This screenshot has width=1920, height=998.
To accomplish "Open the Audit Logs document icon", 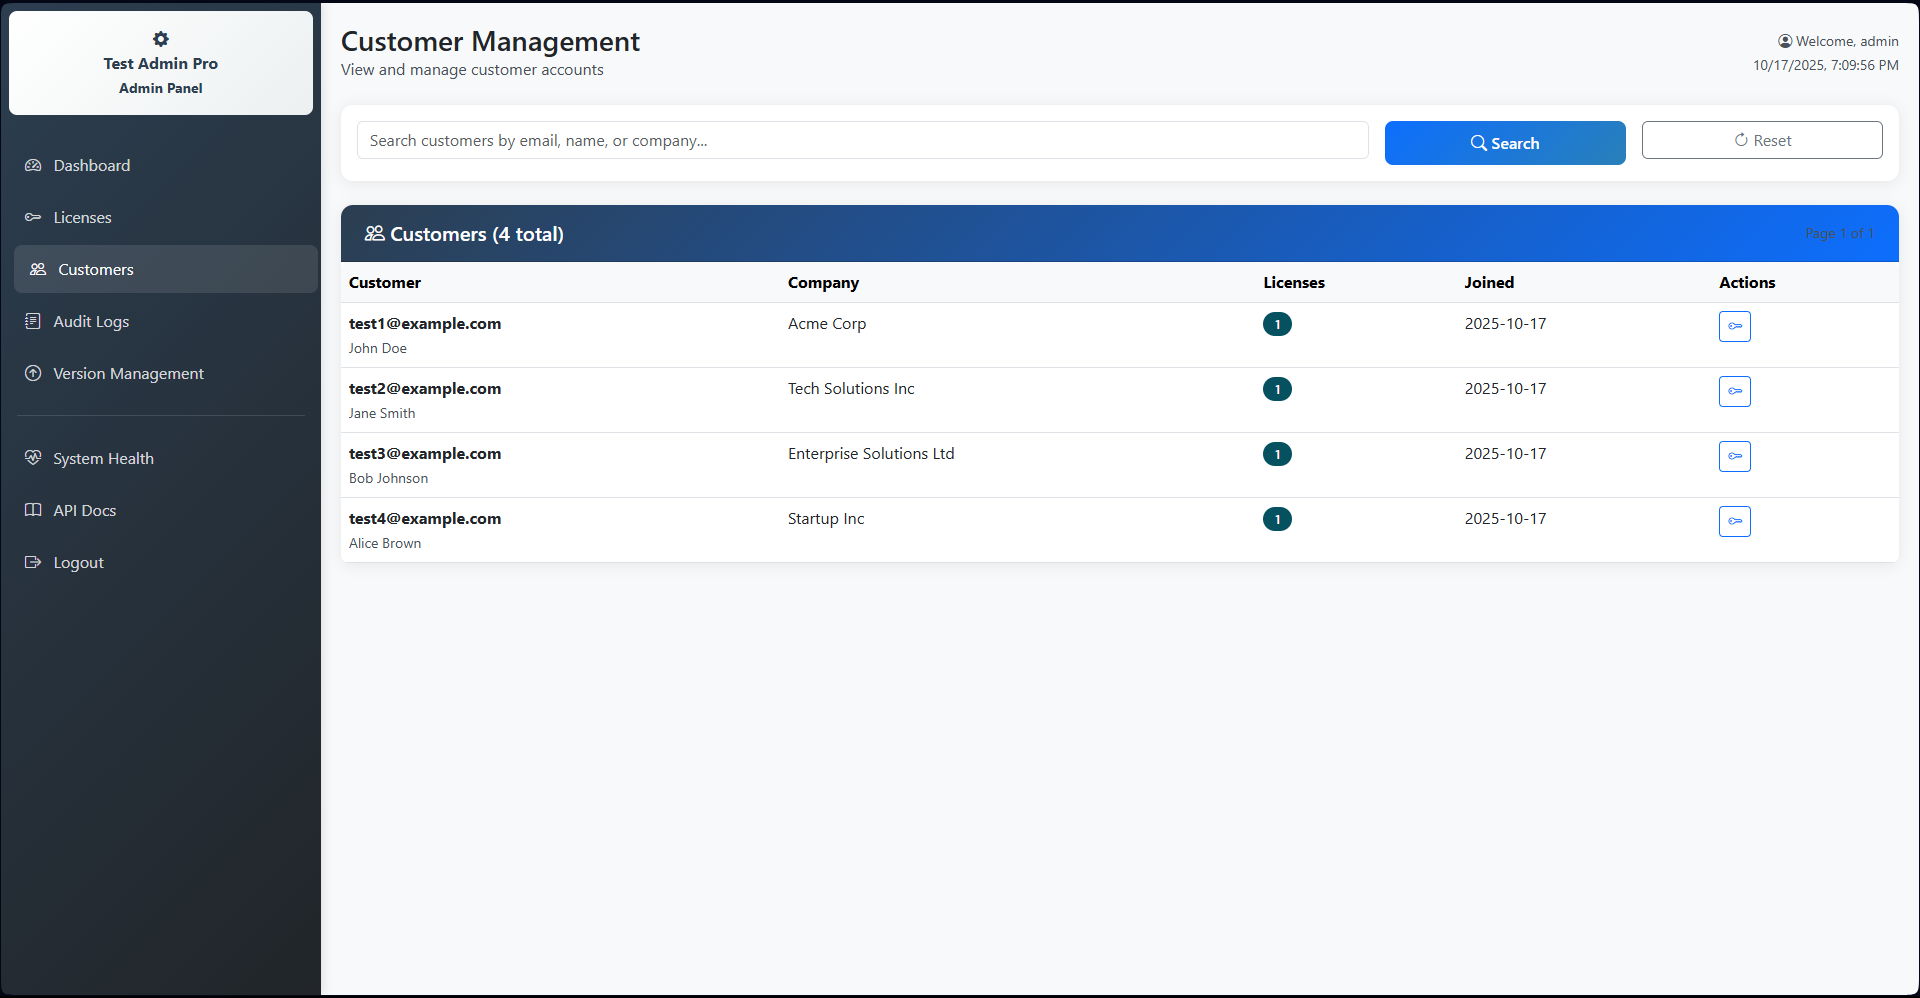I will pyautogui.click(x=33, y=321).
